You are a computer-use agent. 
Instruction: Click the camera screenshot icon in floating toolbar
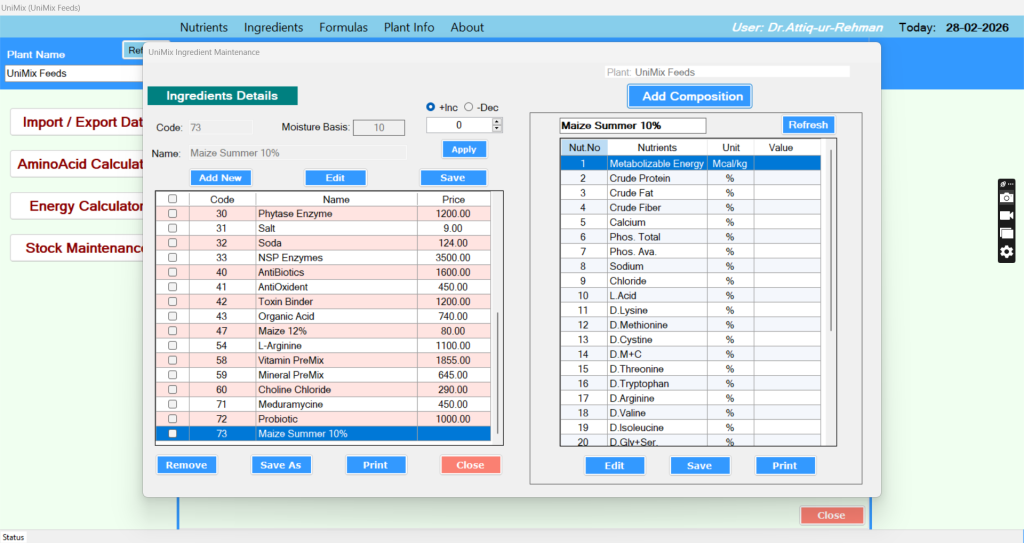coord(1007,199)
